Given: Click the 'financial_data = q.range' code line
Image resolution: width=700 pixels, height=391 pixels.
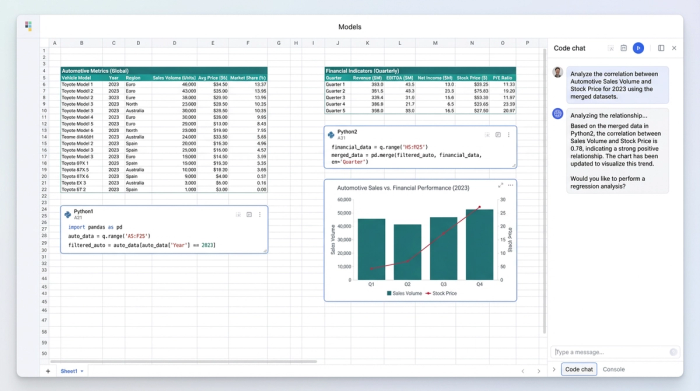Looking at the screenshot, I should coord(379,147).
